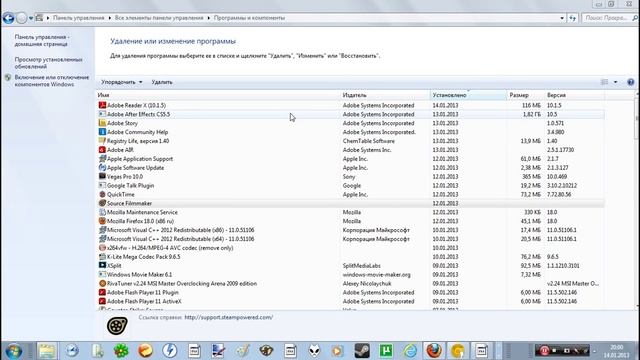Open Windows Explorer from the taskbar
This screenshot has height=360, width=640.
click(47, 351)
